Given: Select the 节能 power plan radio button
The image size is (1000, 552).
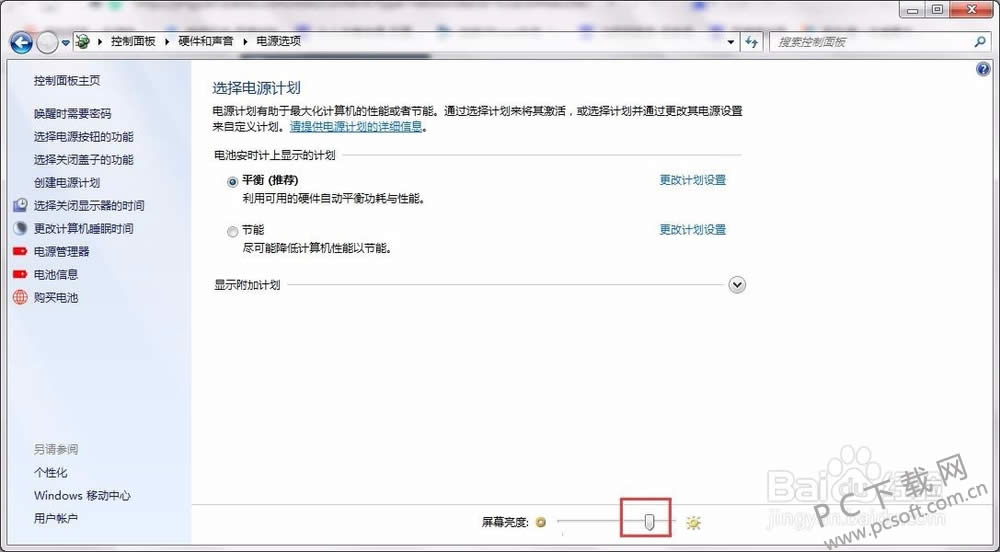Looking at the screenshot, I should point(233,231).
